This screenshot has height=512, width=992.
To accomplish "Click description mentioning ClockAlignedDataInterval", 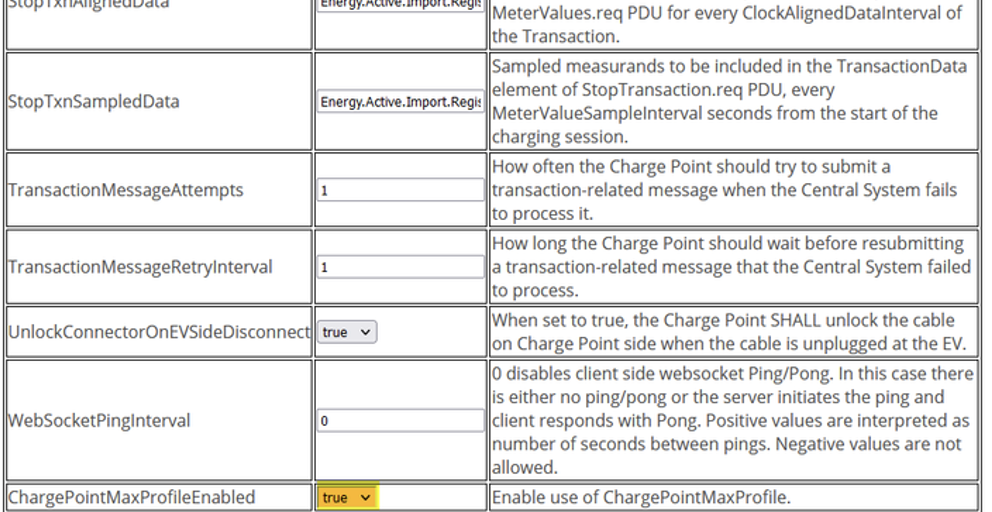I will point(726,24).
